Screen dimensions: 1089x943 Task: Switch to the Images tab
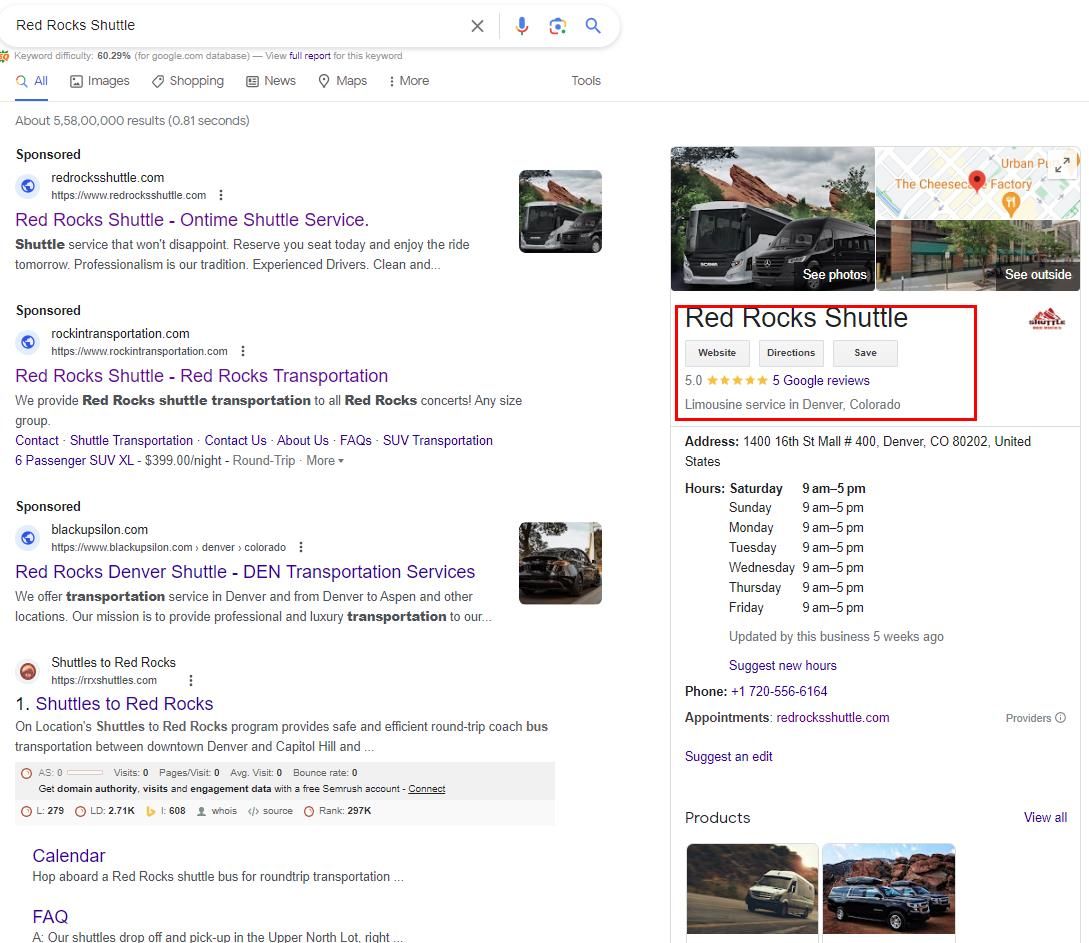click(x=100, y=81)
